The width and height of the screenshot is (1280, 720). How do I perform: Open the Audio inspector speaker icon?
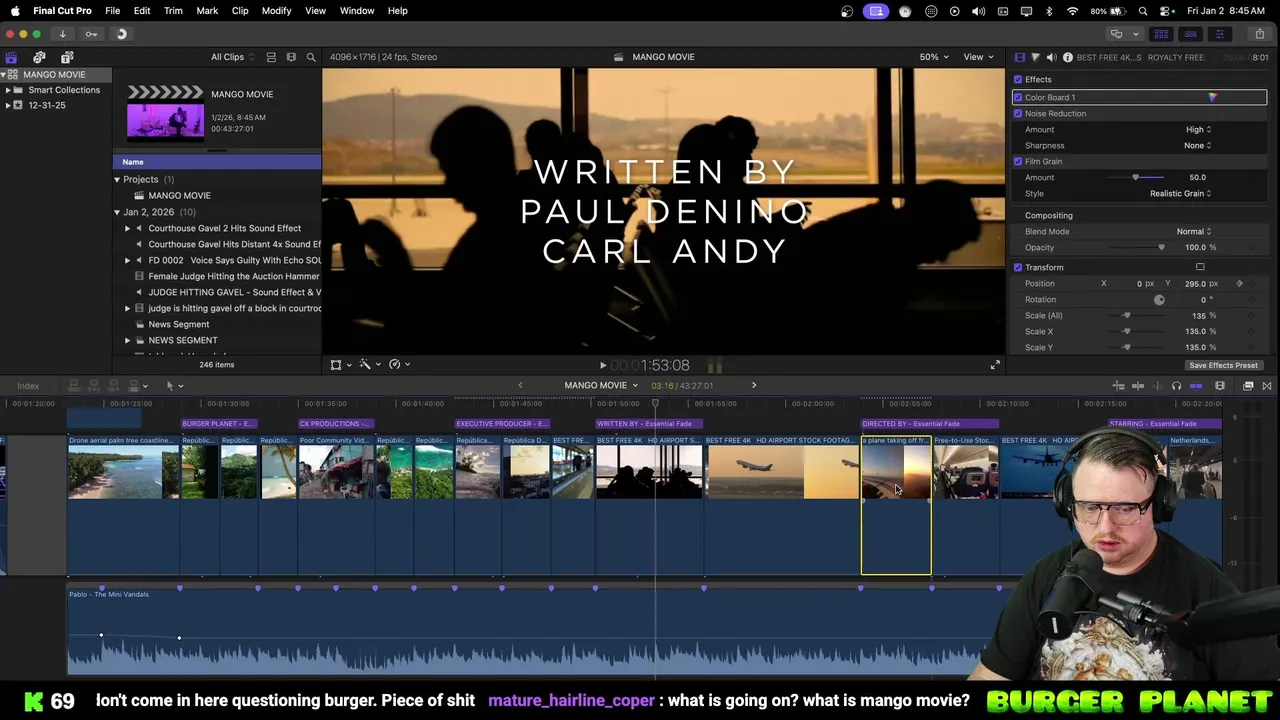click(x=1051, y=57)
